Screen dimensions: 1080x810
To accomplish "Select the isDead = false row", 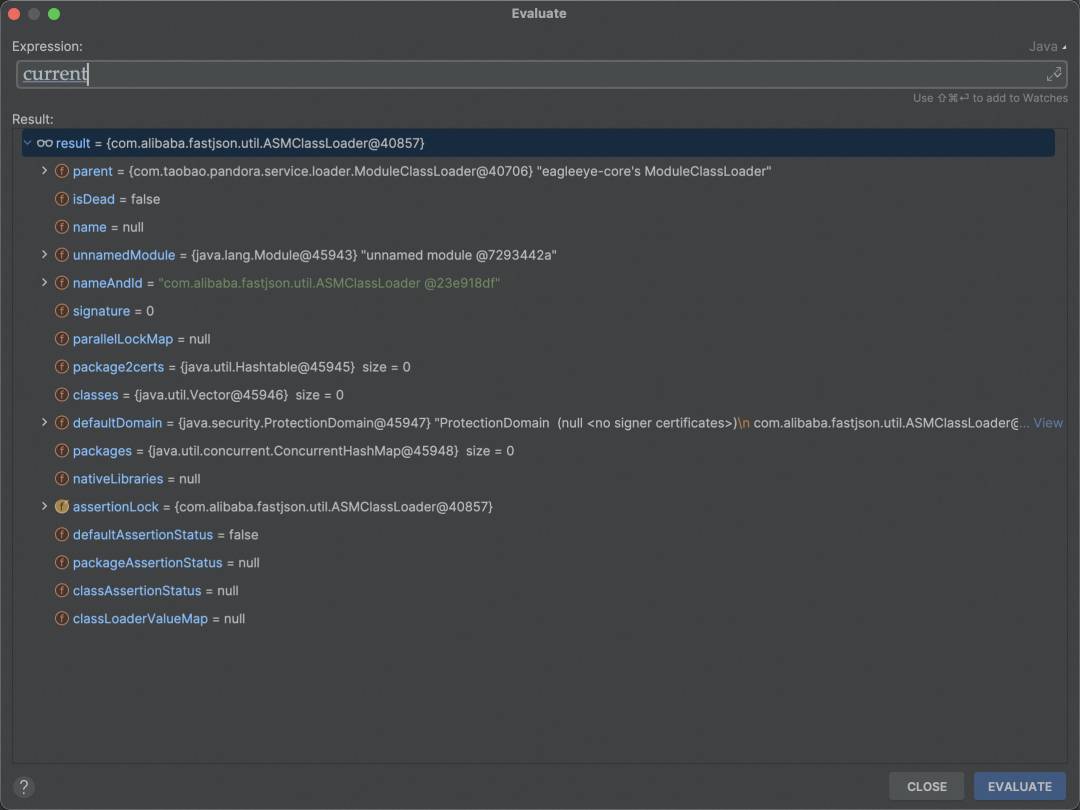I will (538, 199).
